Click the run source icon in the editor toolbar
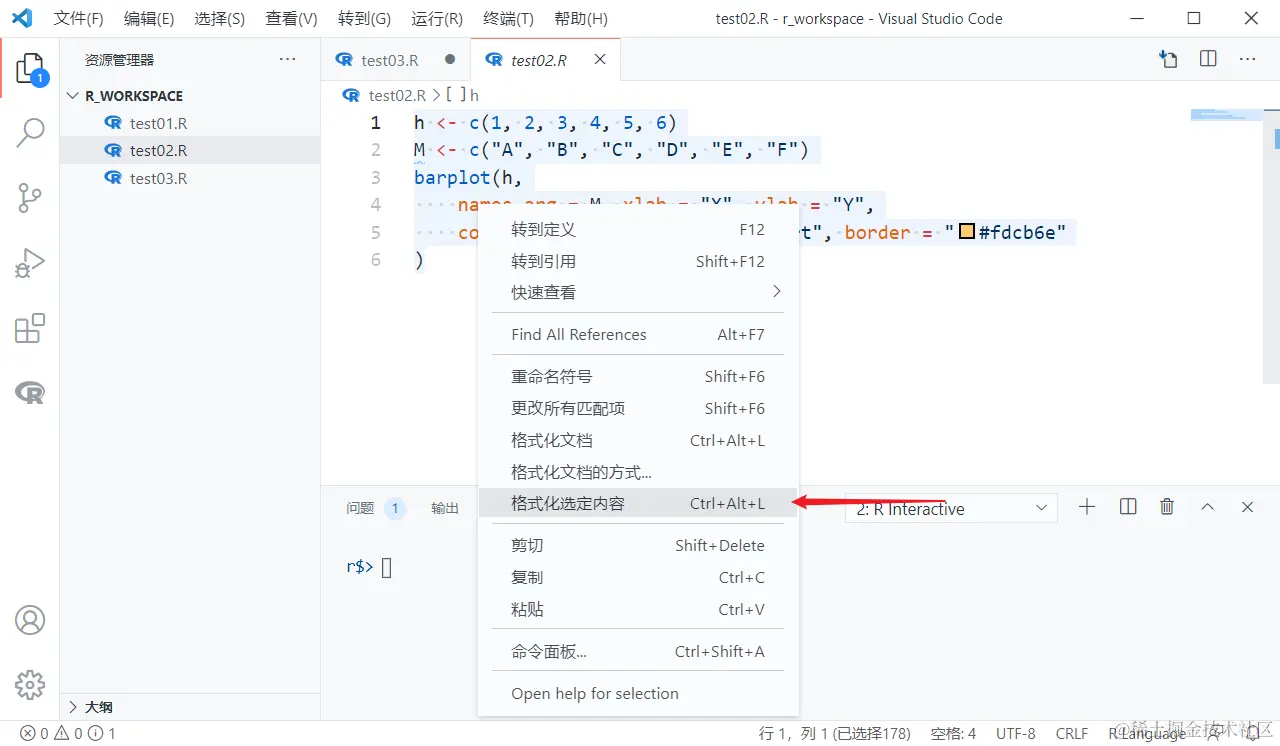This screenshot has width=1280, height=746. (x=1168, y=59)
